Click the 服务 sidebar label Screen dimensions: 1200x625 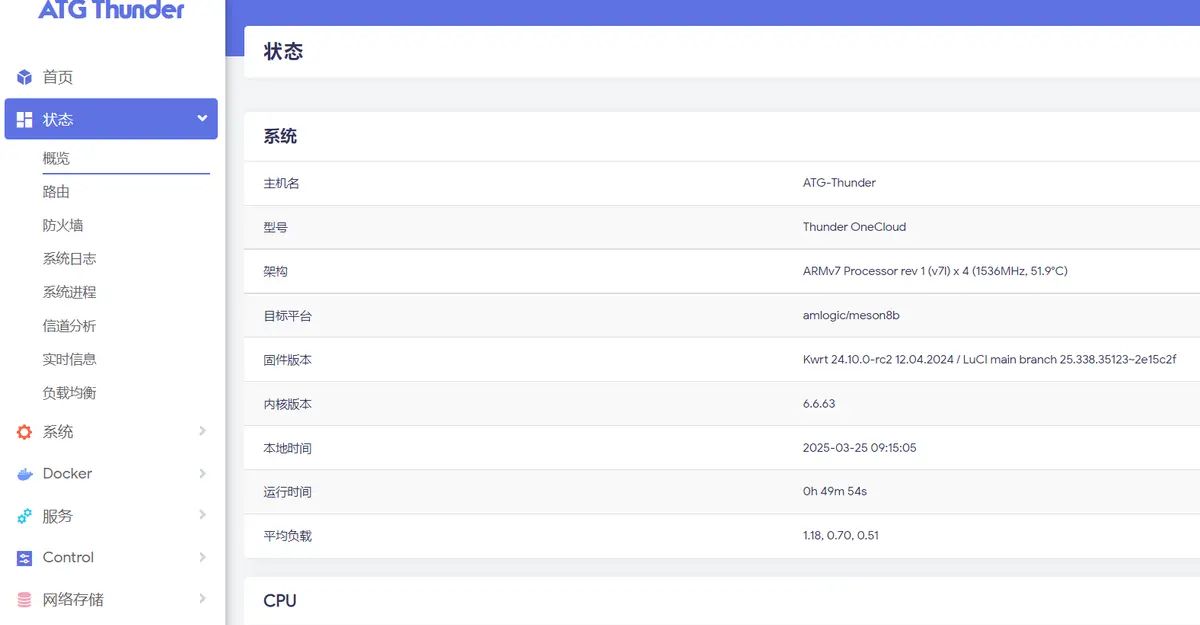click(x=58, y=516)
